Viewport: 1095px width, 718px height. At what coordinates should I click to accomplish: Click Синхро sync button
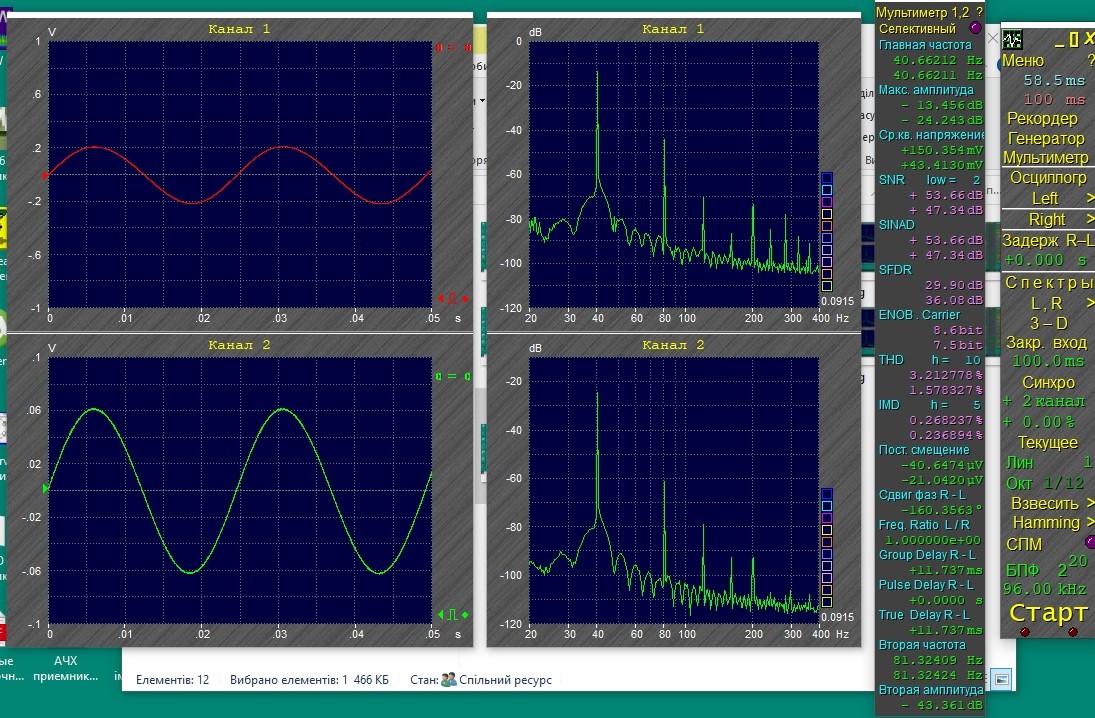click(1048, 382)
